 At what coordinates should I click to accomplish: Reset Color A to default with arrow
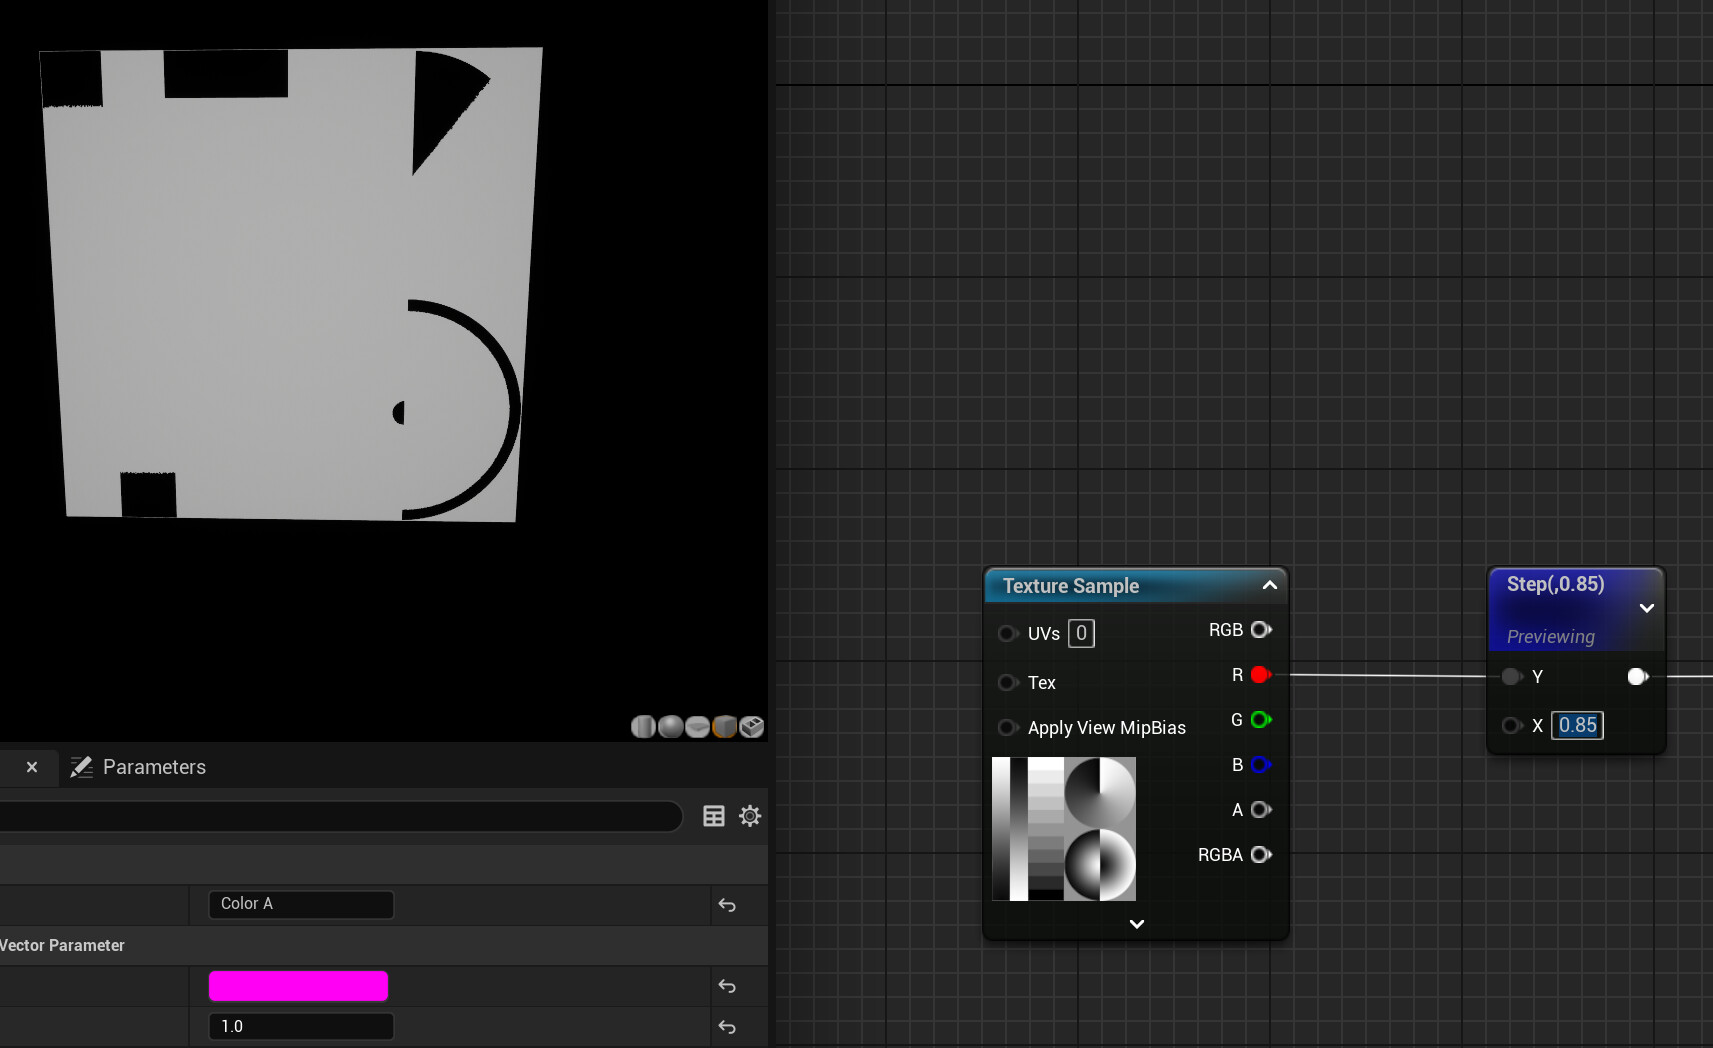coord(727,905)
